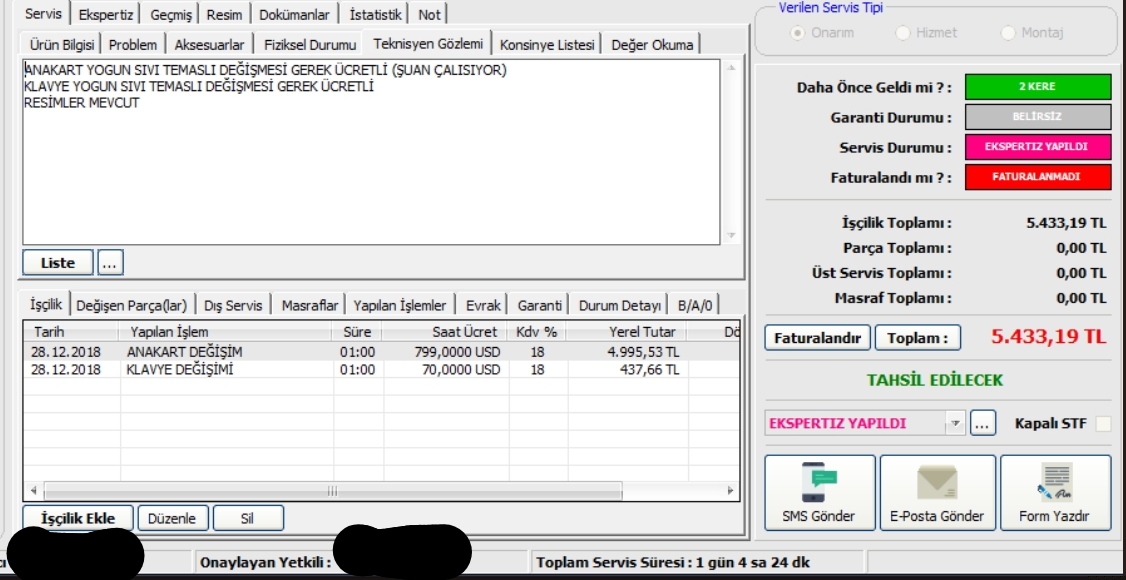Open the Evrak tab
The image size is (1126, 580).
coord(483,305)
